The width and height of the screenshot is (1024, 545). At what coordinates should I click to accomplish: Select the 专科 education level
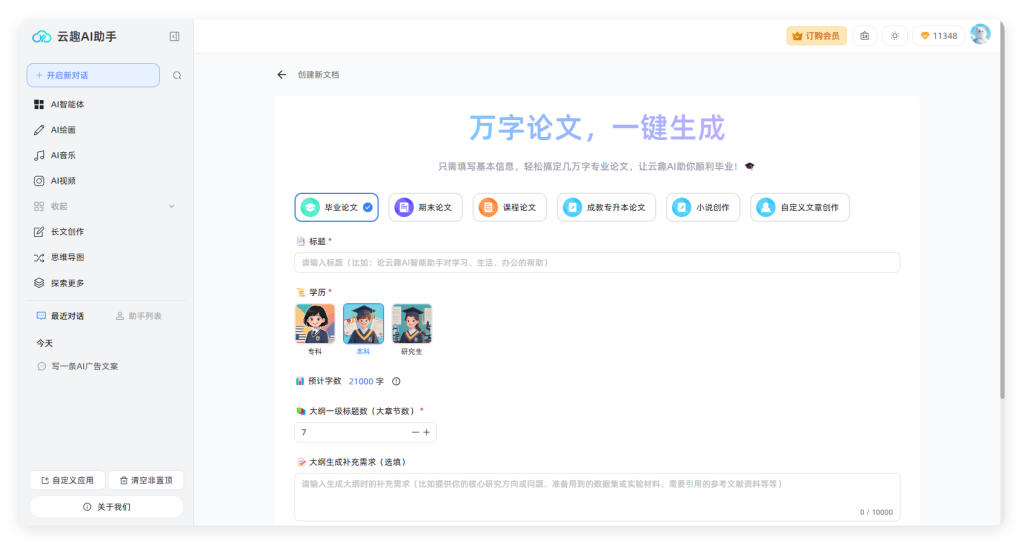314,325
